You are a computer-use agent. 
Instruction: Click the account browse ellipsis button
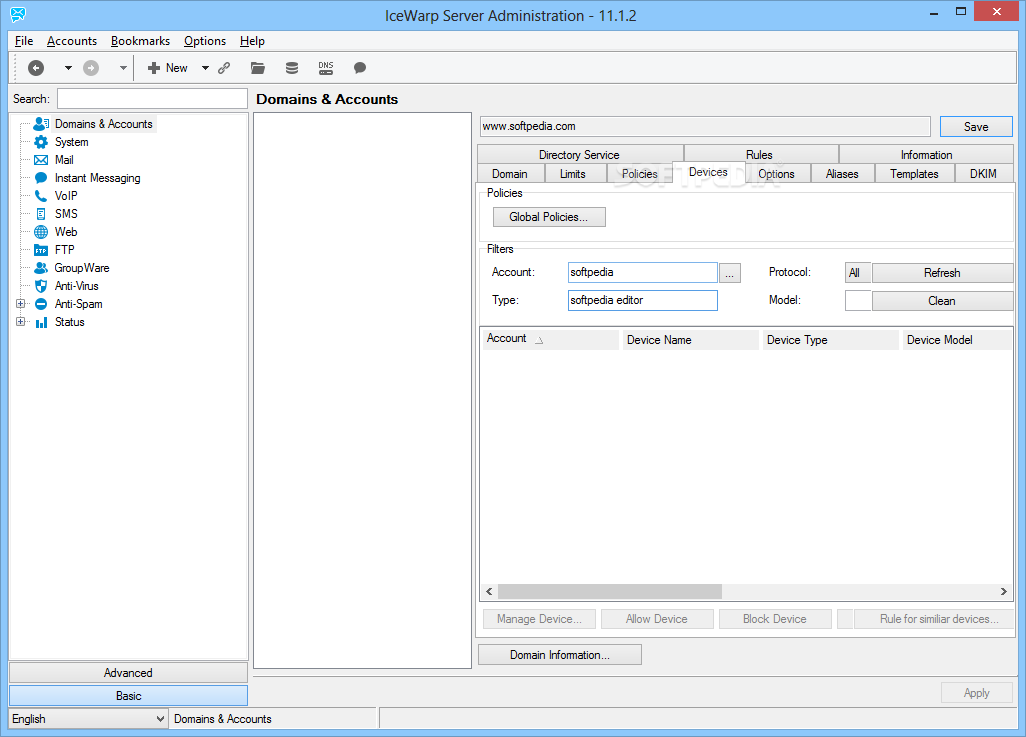730,273
